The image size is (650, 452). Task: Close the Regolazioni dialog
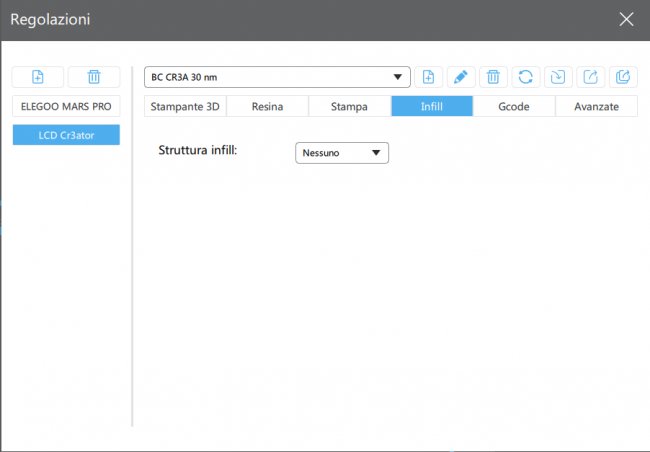point(626,19)
